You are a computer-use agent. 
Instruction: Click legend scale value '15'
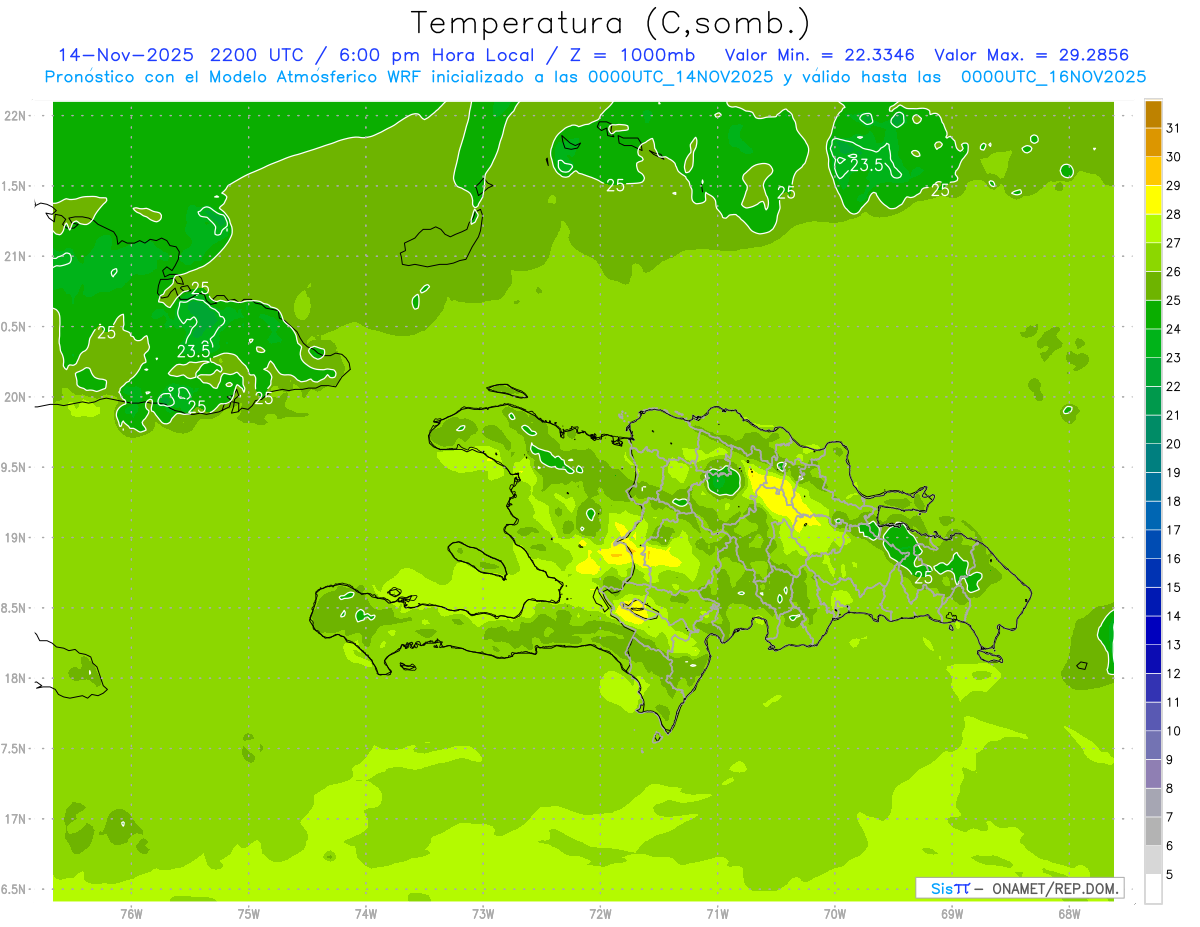1173,588
